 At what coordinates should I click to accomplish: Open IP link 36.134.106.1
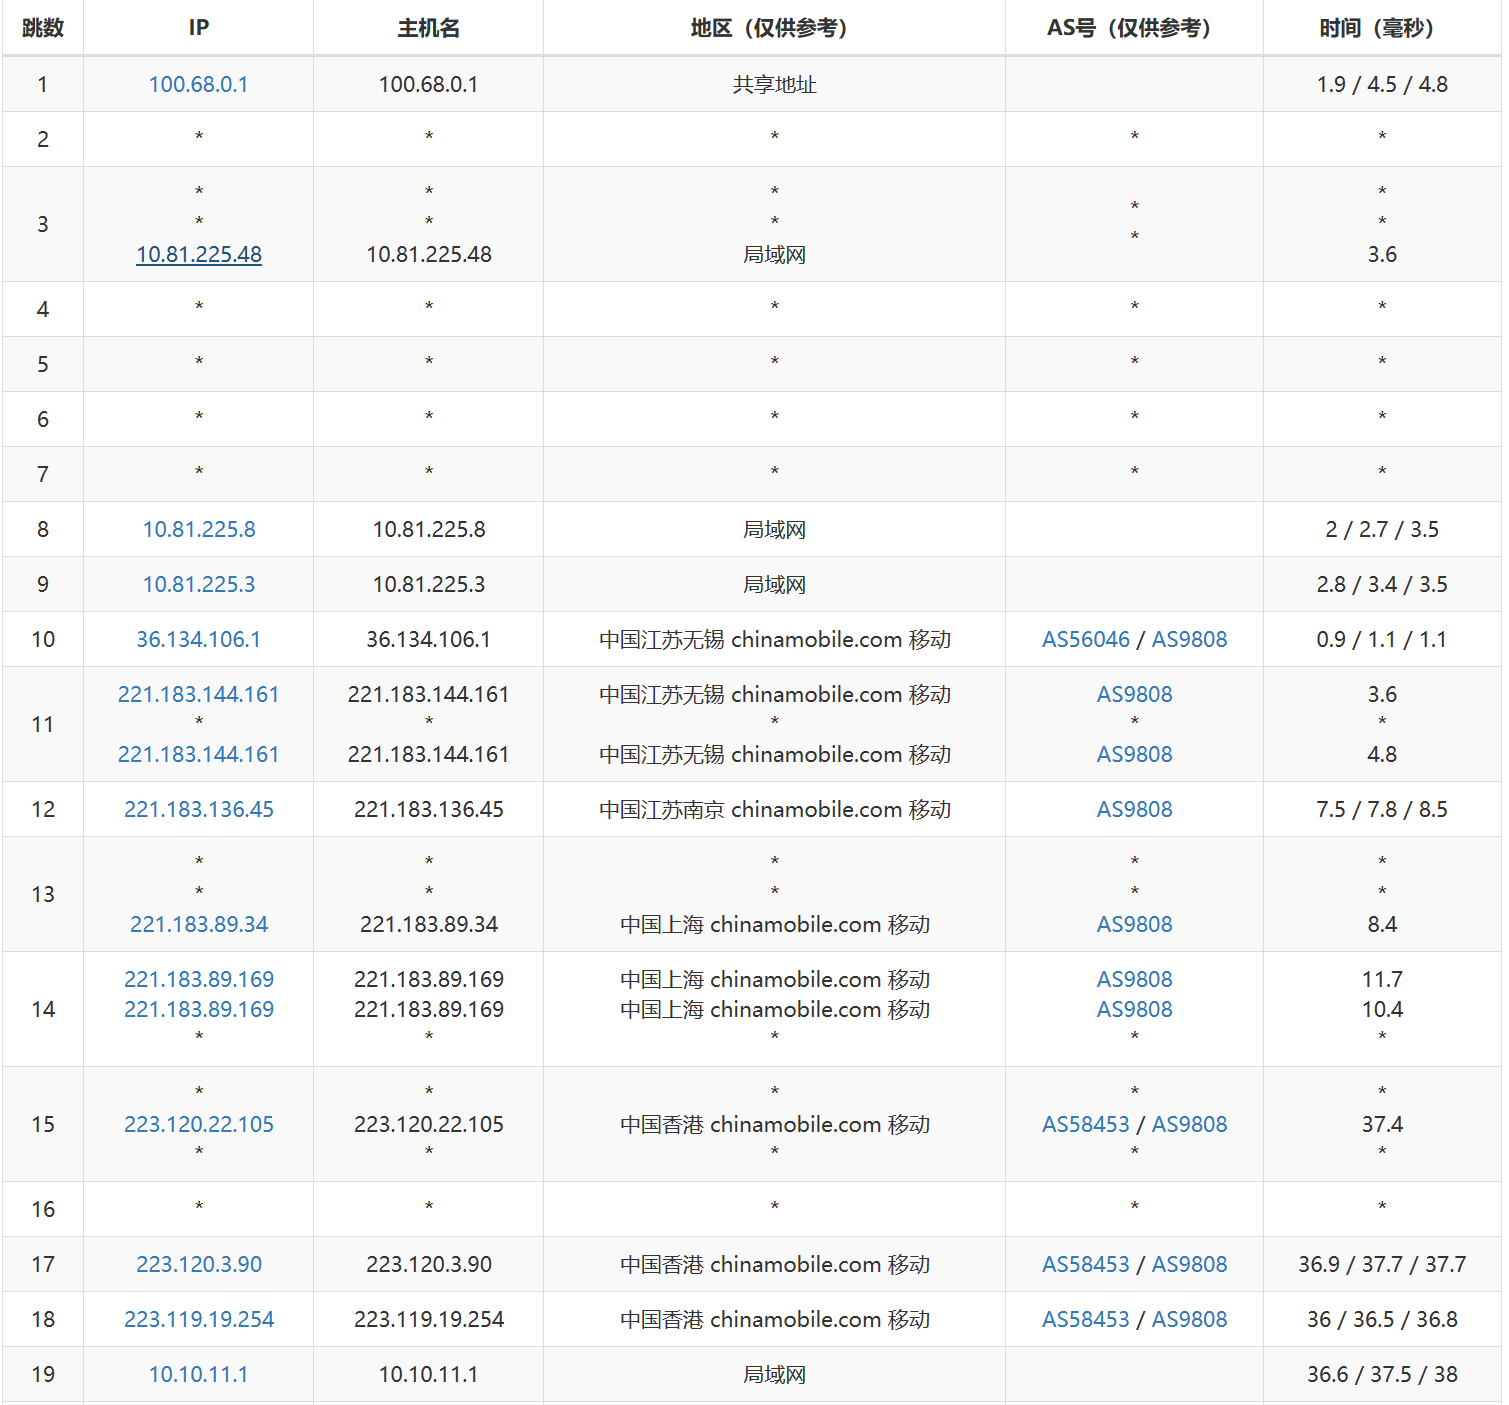(x=198, y=639)
